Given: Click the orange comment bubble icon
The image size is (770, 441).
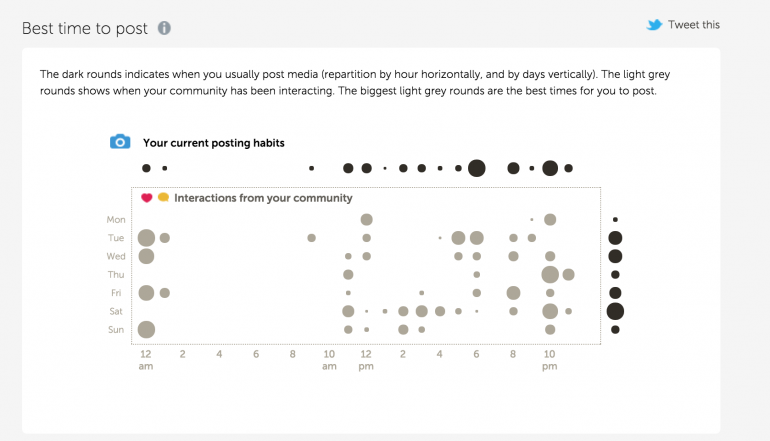Looking at the screenshot, I should click(x=163, y=198).
